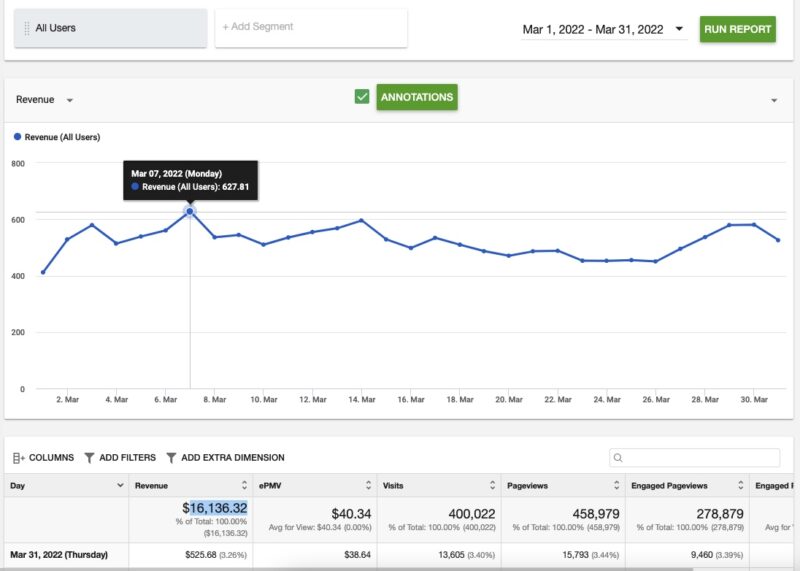Viewport: 800px width, 571px height.
Task: Toggle Revenue (All Users) legend series
Action: [57, 137]
